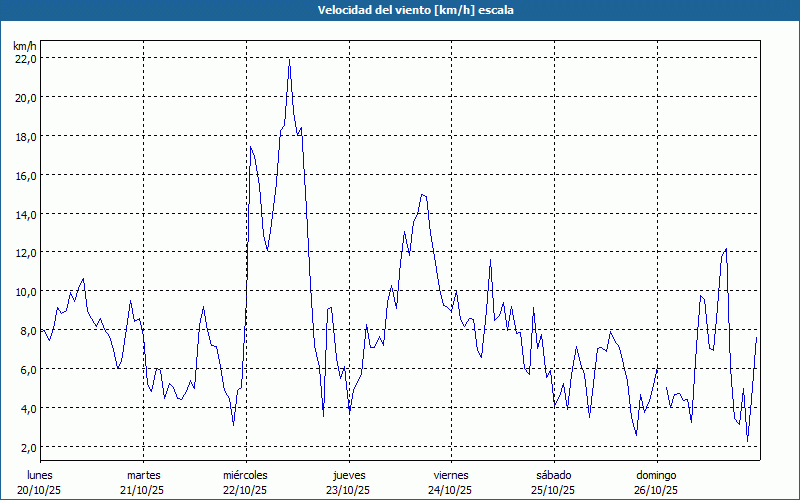Select the 6,0 y-axis label
This screenshot has height=500, width=800.
point(27,370)
